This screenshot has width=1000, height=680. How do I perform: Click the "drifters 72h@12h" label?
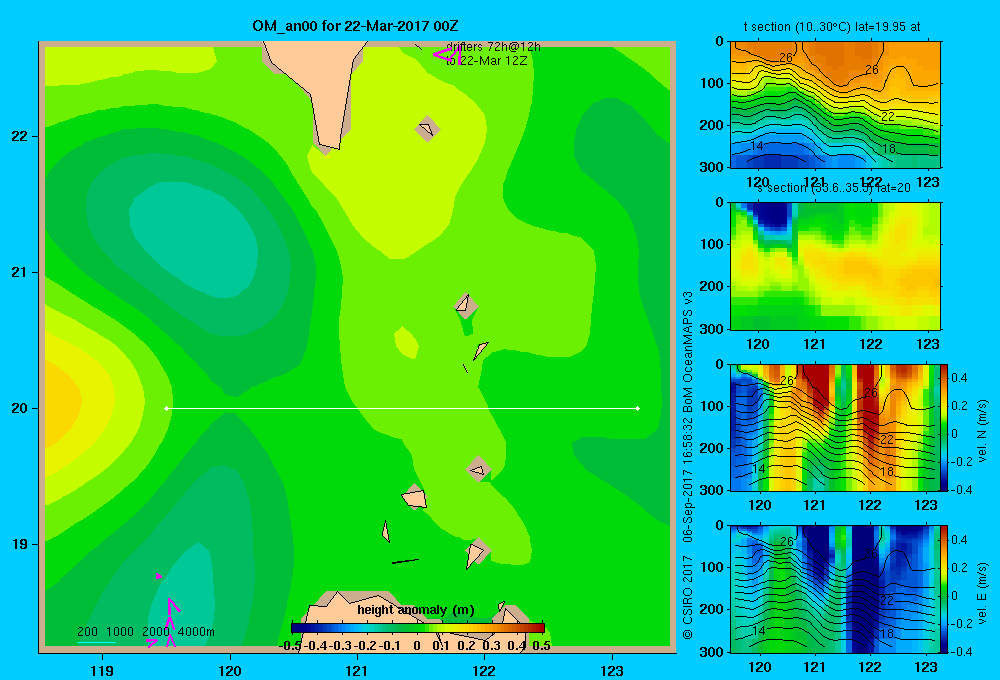click(493, 47)
